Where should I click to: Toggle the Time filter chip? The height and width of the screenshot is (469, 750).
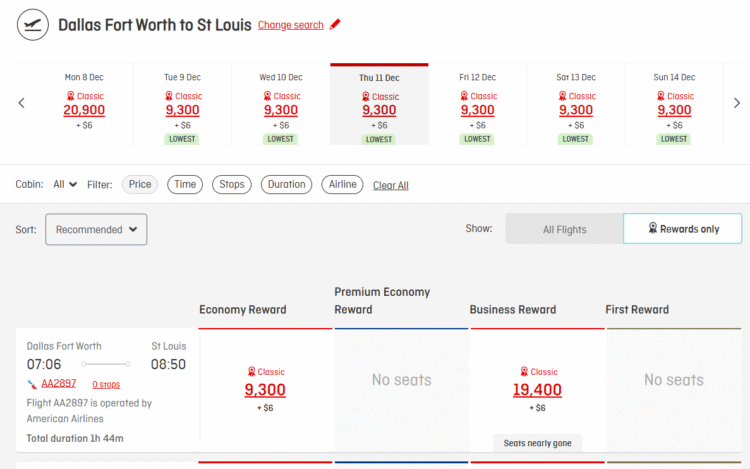click(x=185, y=185)
